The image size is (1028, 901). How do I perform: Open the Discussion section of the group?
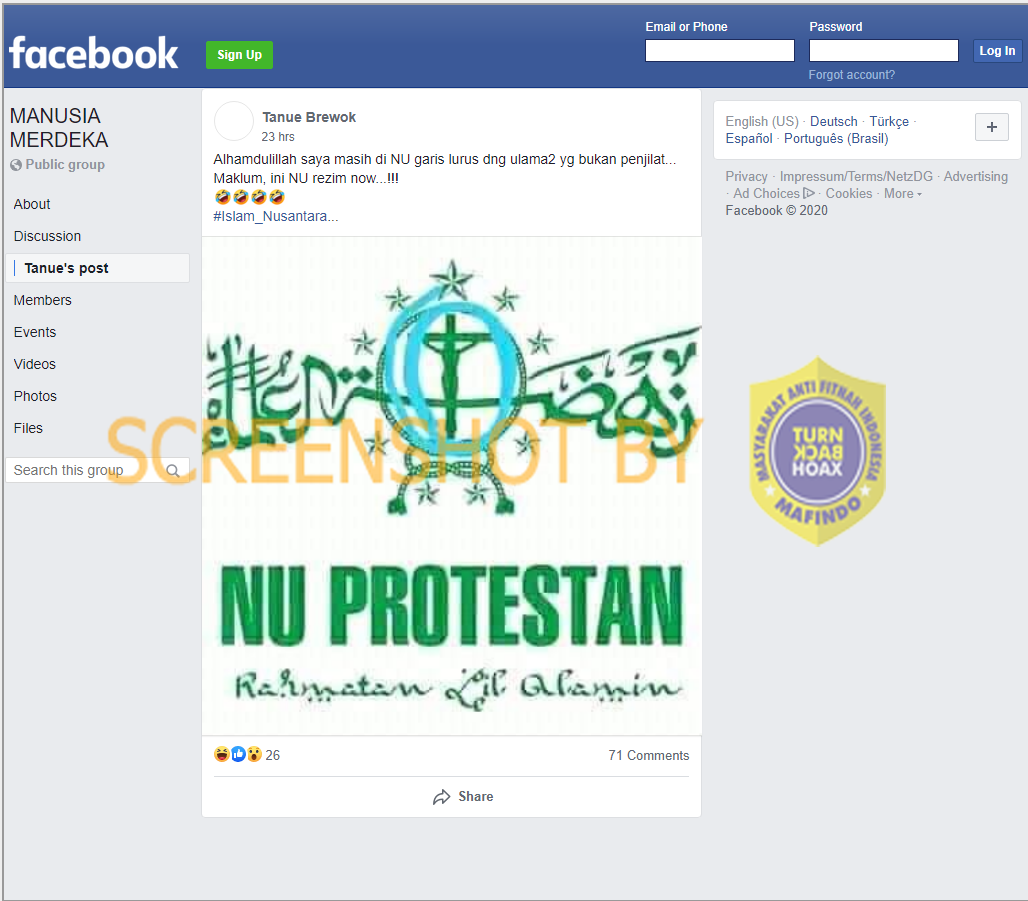tap(47, 236)
